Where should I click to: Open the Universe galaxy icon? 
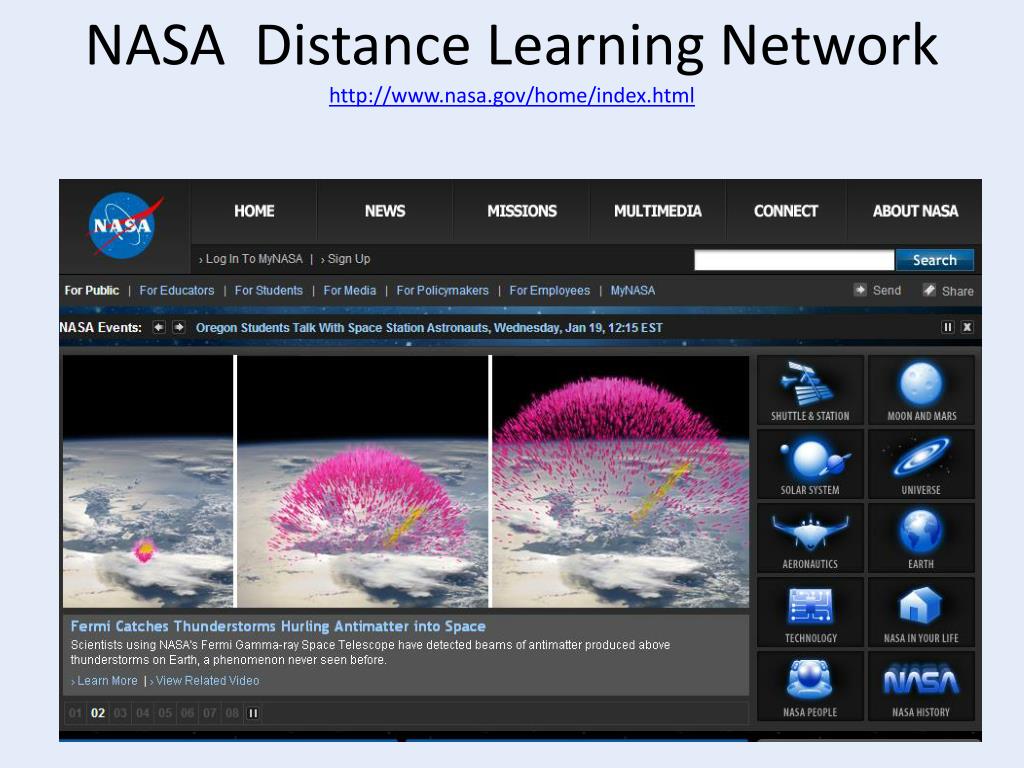click(x=921, y=464)
